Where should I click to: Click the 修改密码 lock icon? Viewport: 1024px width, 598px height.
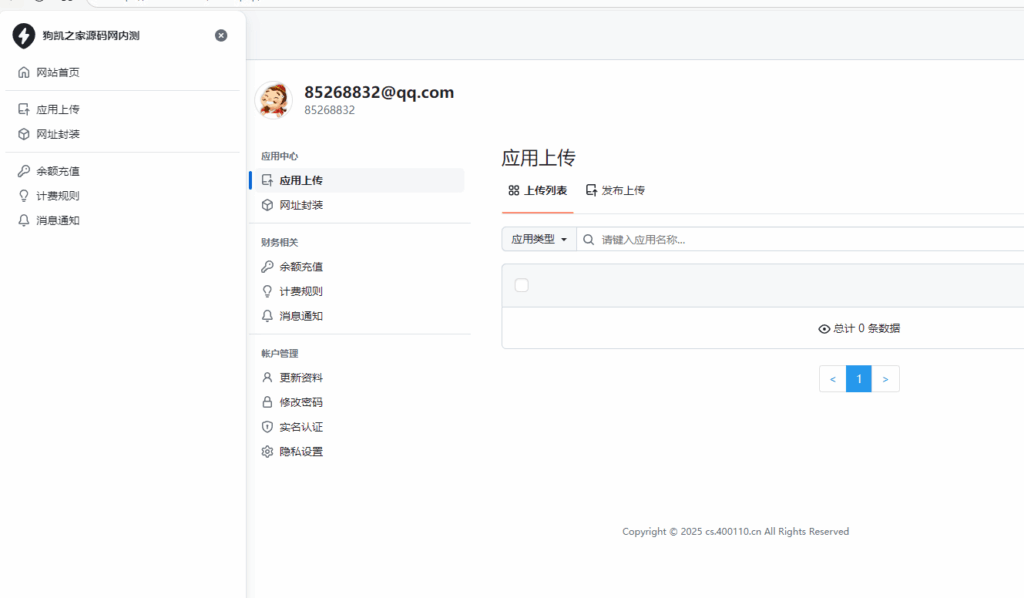click(x=267, y=402)
